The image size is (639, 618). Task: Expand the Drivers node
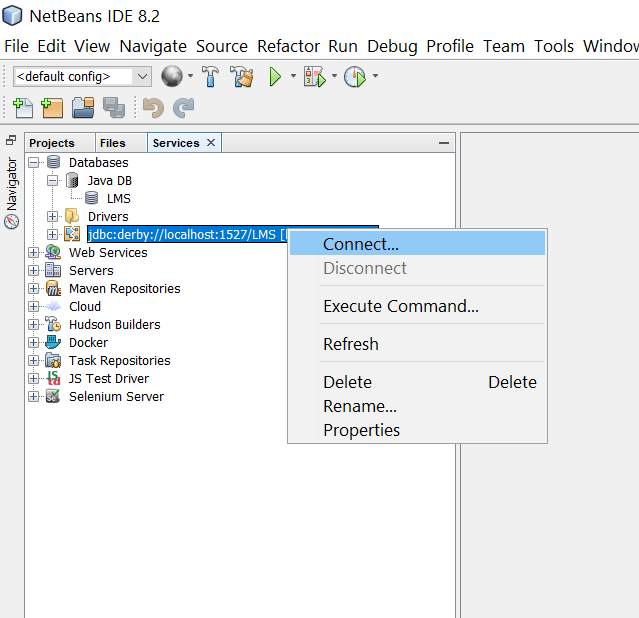(52, 216)
